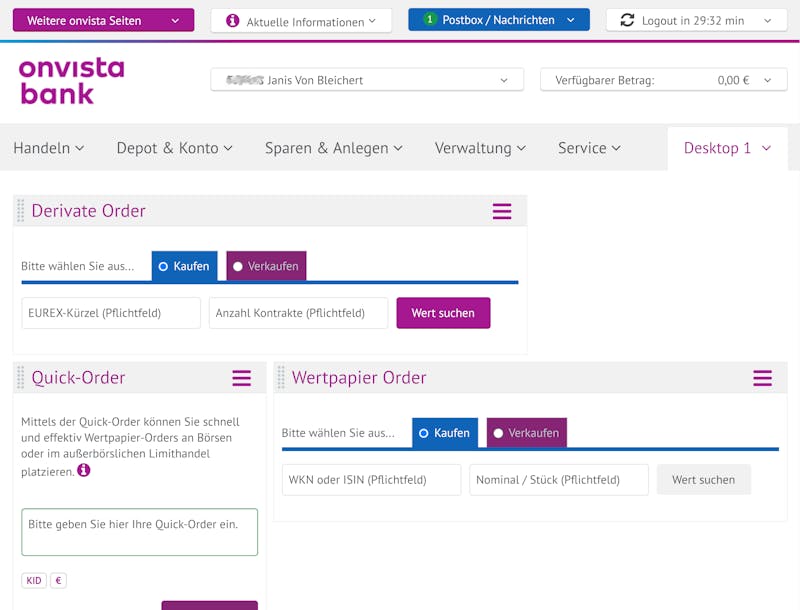Grab the Derivate Order drag handle

[20, 211]
